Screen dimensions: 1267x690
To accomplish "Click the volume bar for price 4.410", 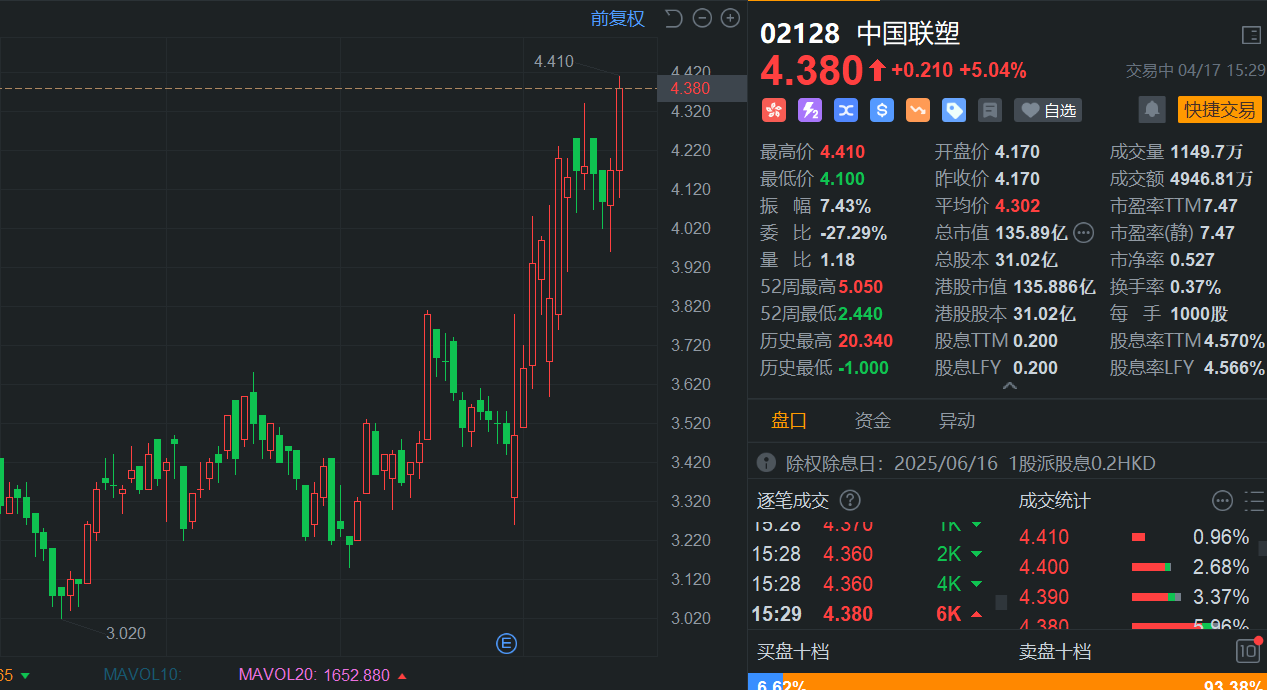I will (1138, 537).
